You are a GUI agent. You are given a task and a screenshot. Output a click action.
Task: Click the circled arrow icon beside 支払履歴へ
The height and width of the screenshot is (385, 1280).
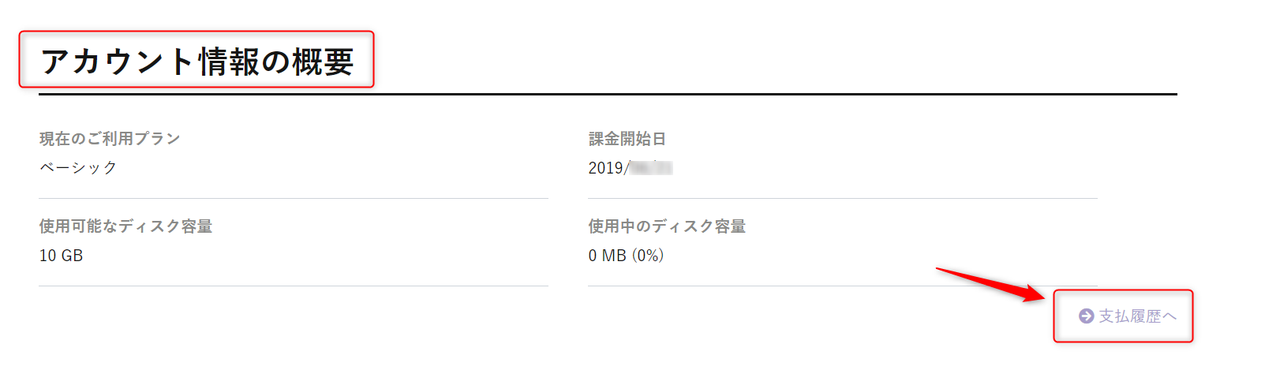click(1086, 316)
